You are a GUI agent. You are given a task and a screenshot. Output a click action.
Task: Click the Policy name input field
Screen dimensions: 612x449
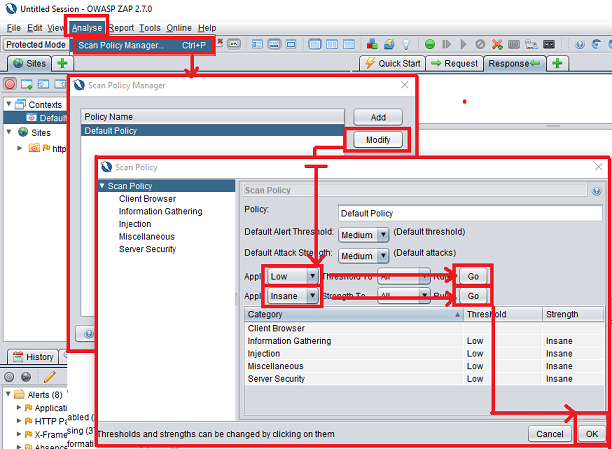pyautogui.click(x=469, y=213)
